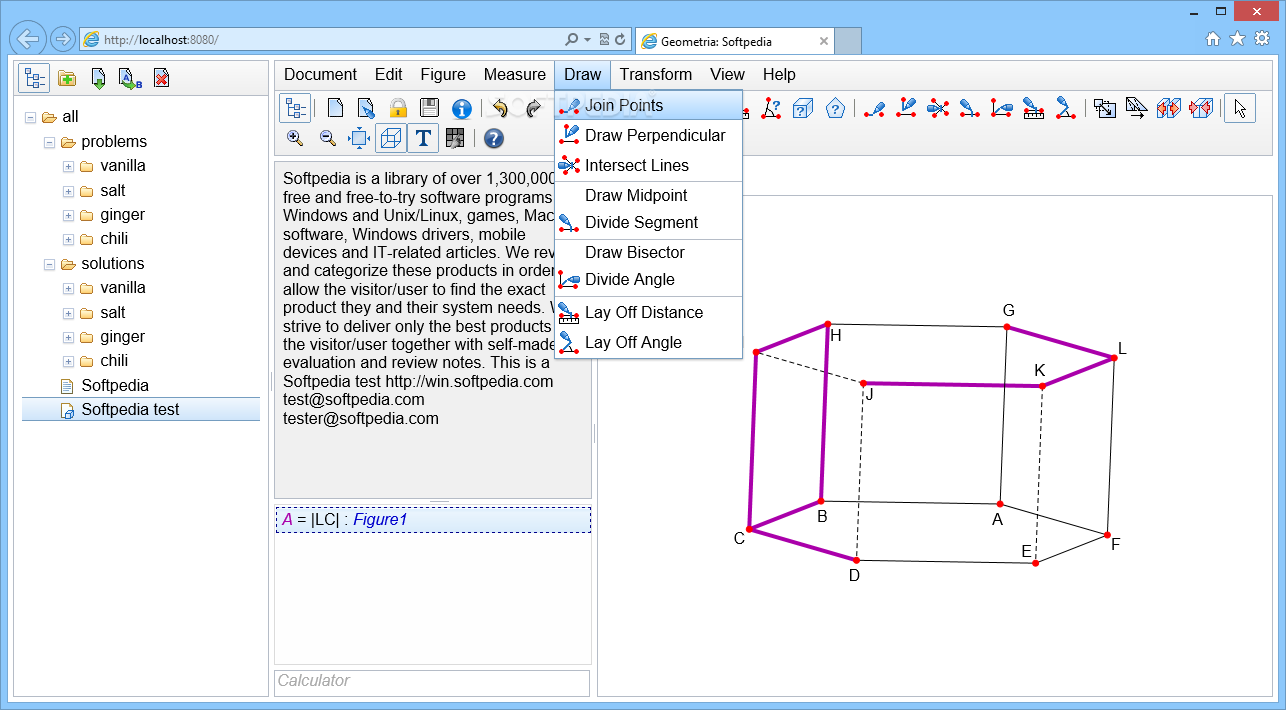Click the delete document red X icon
This screenshot has height=710, width=1286.
coord(162,78)
